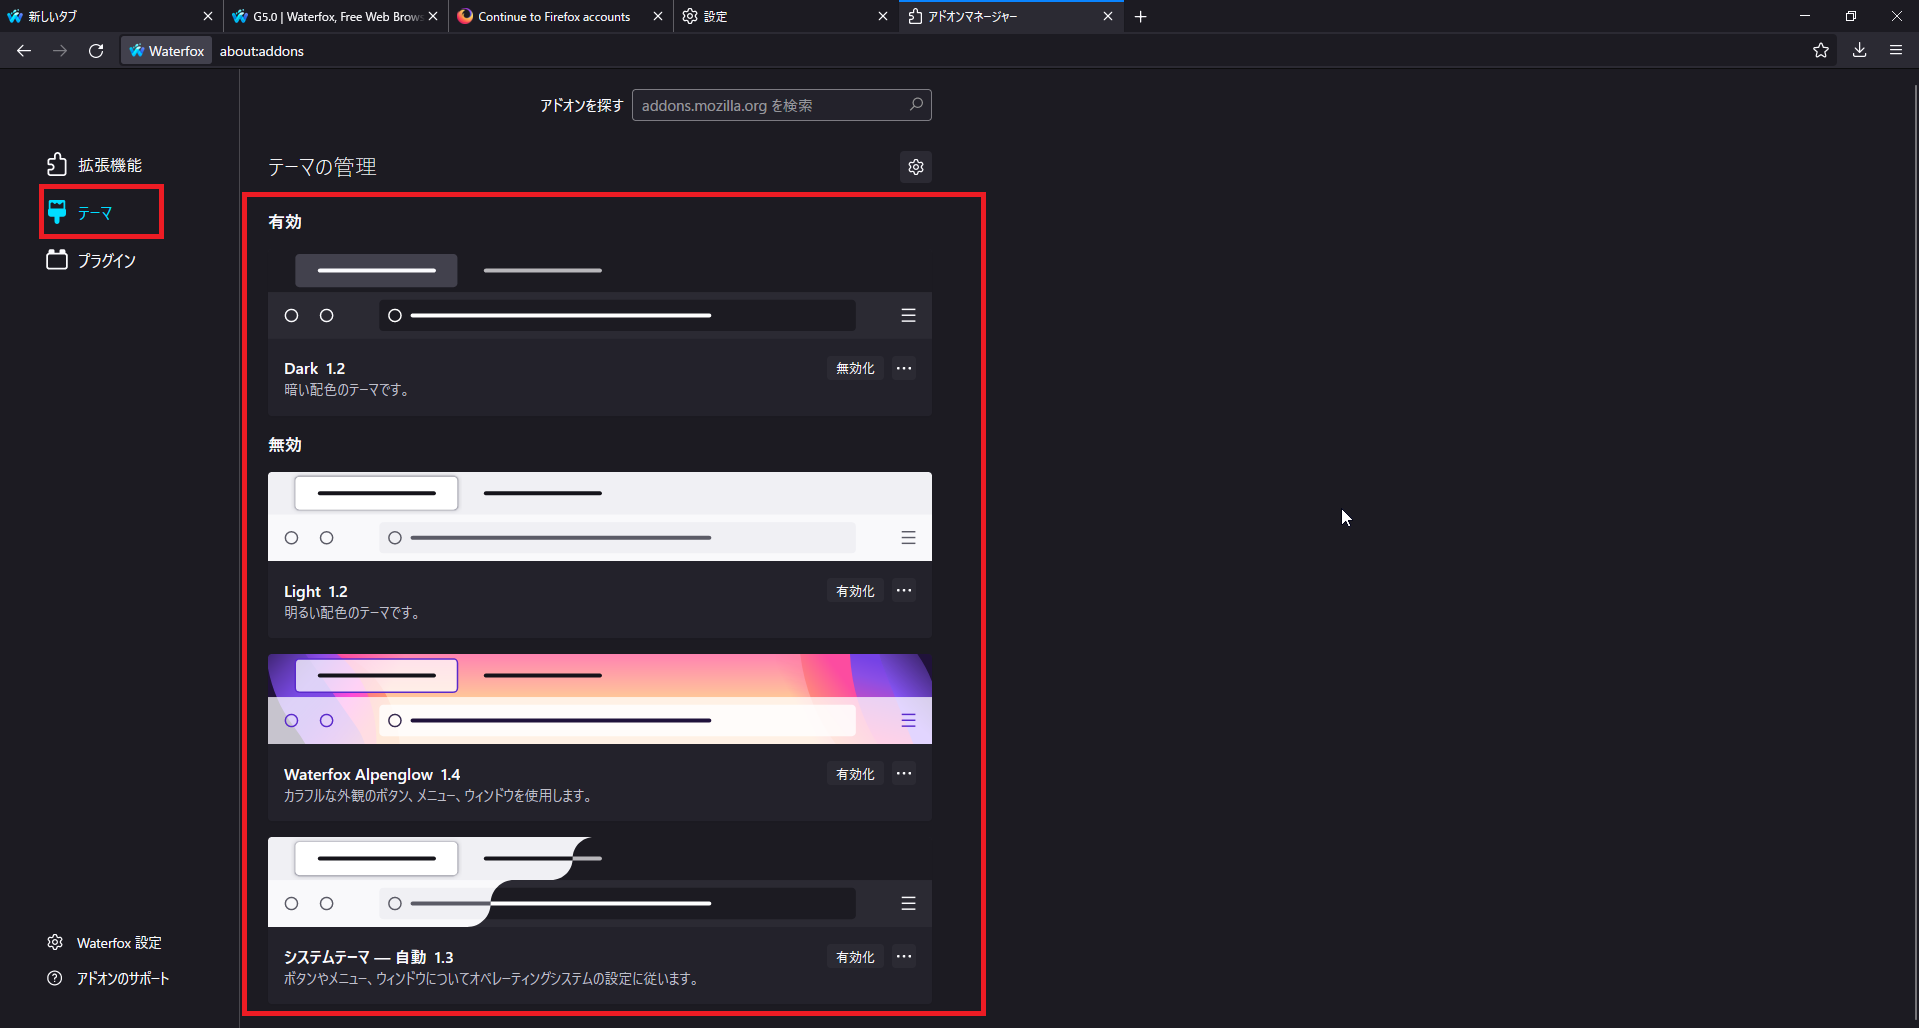Close the 新しいタブ tab
Screen dimensions: 1919x1028
click(208, 16)
